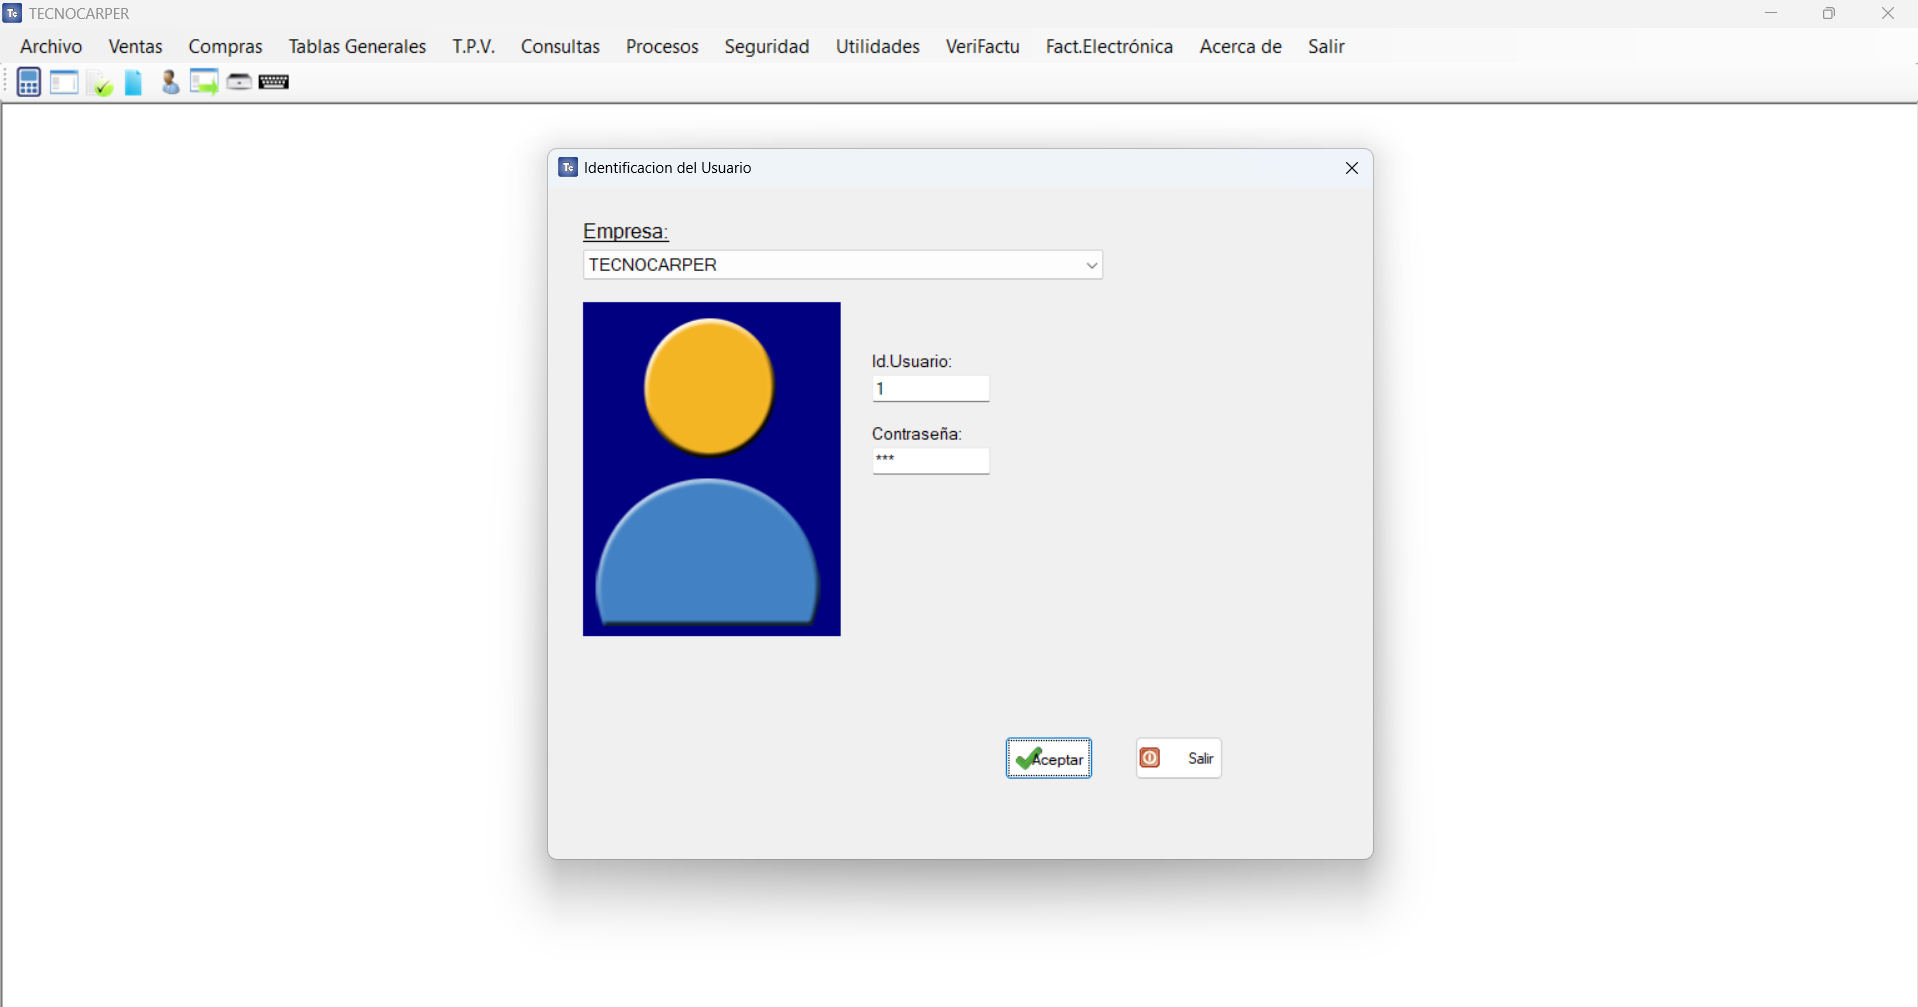The height and width of the screenshot is (1007, 1918).
Task: Click the Id.Usuario input field
Action: [930, 389]
